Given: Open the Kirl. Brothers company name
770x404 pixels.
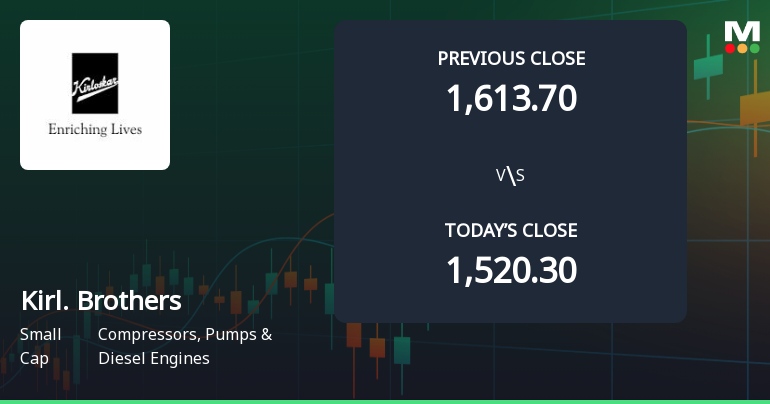Looking at the screenshot, I should tap(100, 301).
